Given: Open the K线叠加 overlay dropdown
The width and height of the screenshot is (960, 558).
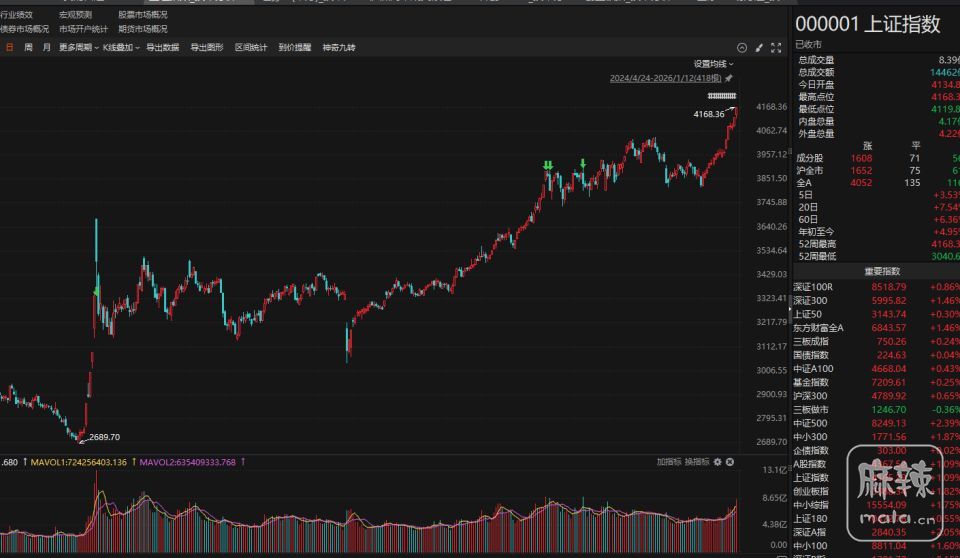Looking at the screenshot, I should pos(121,48).
